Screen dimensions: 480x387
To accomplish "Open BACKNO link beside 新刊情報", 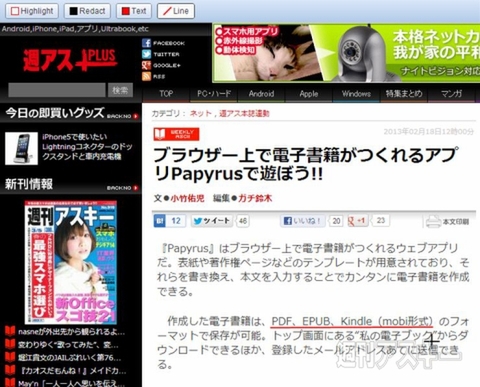I will [x=122, y=188].
